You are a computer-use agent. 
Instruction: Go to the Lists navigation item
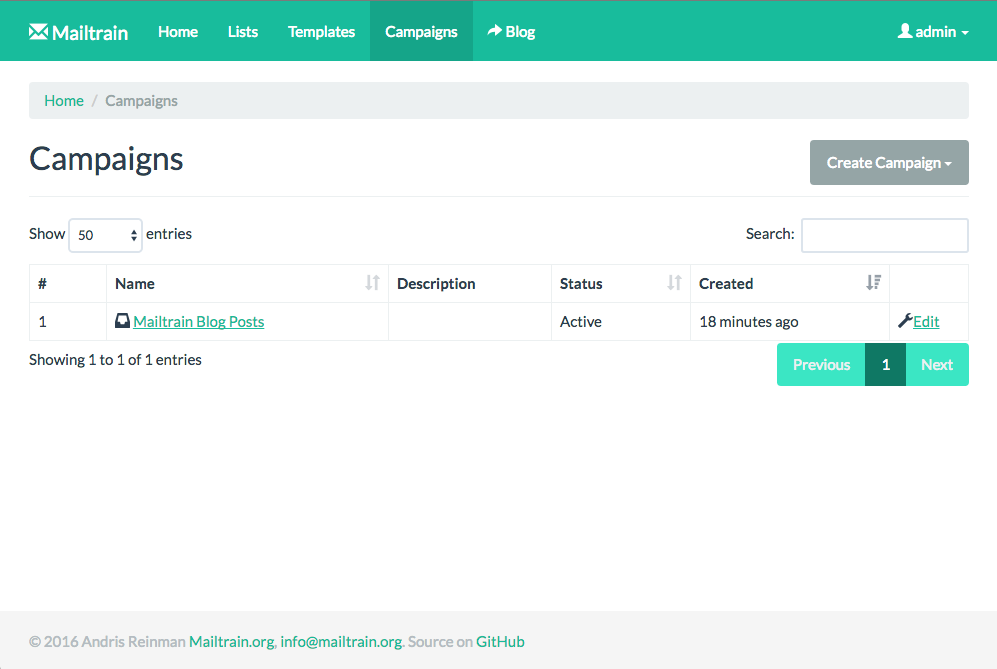[243, 32]
